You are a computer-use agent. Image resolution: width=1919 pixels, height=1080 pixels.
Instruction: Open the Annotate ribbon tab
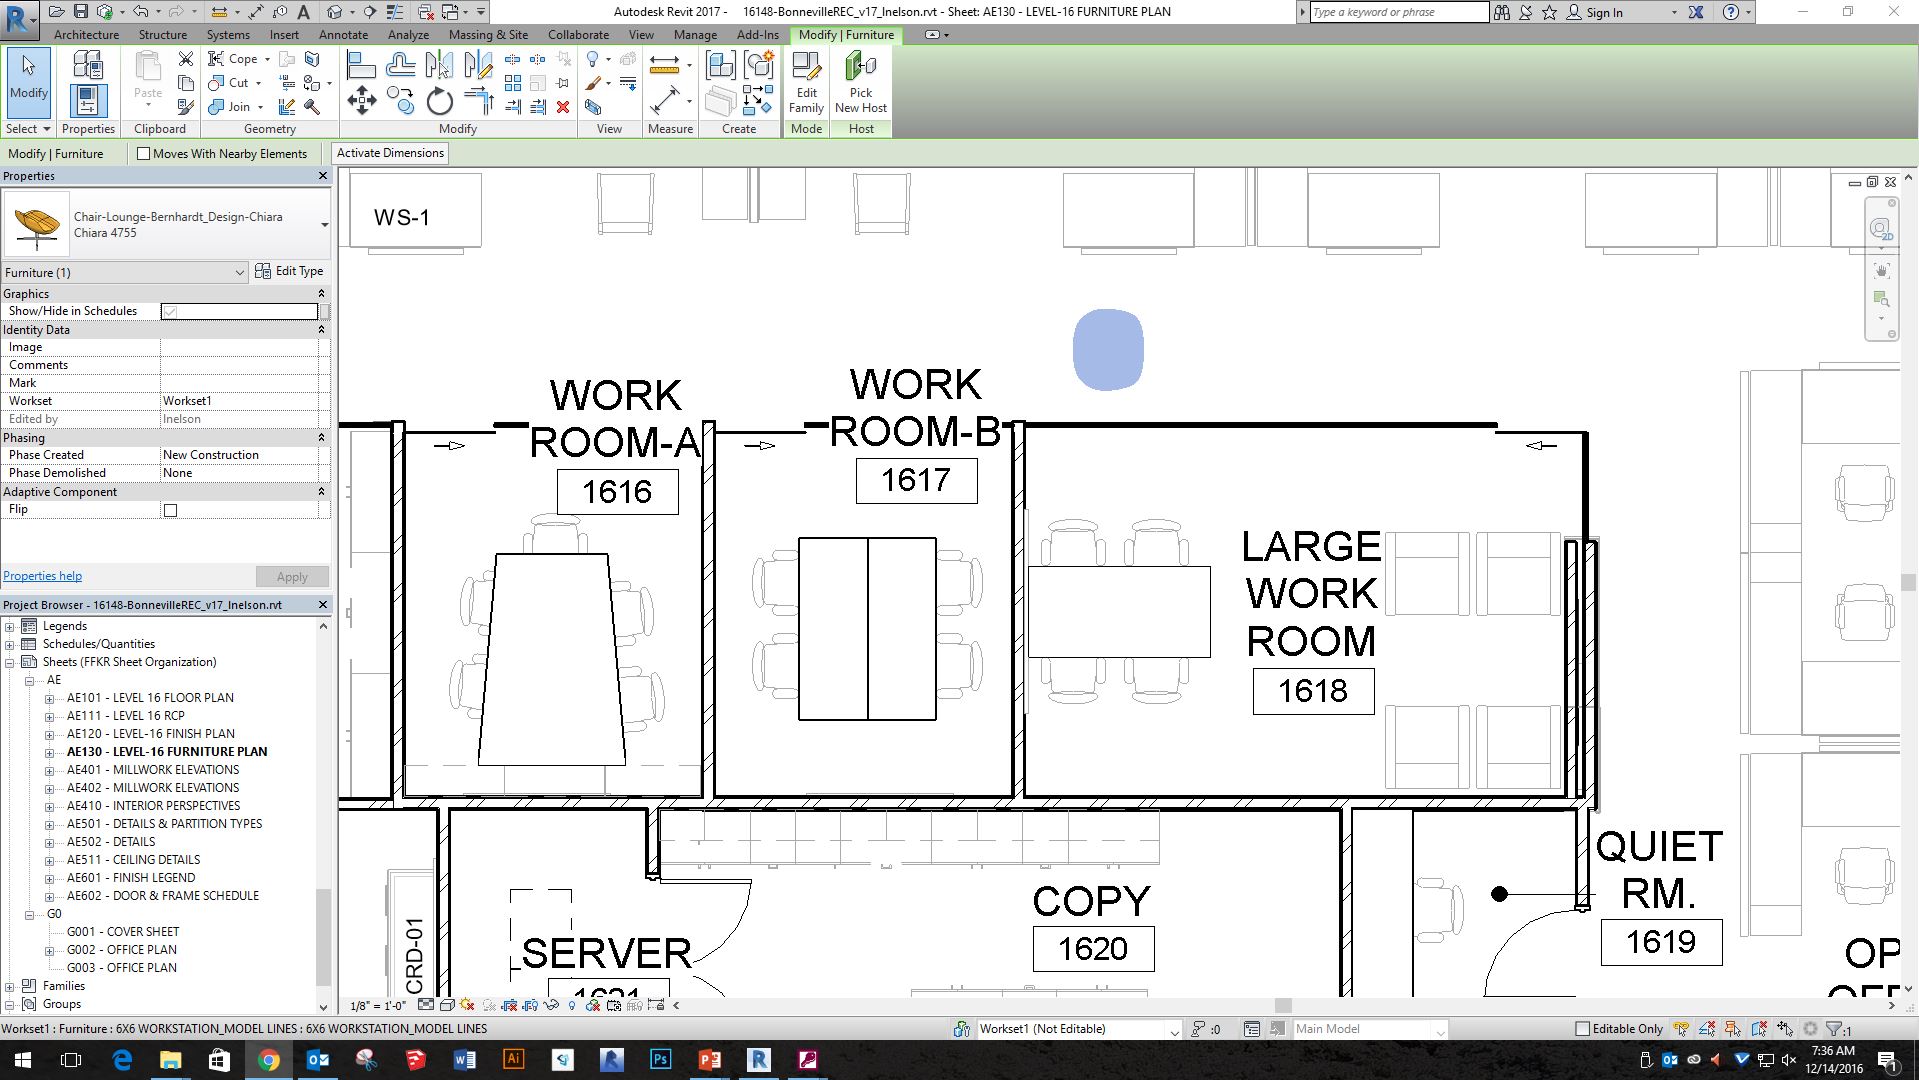coord(343,34)
